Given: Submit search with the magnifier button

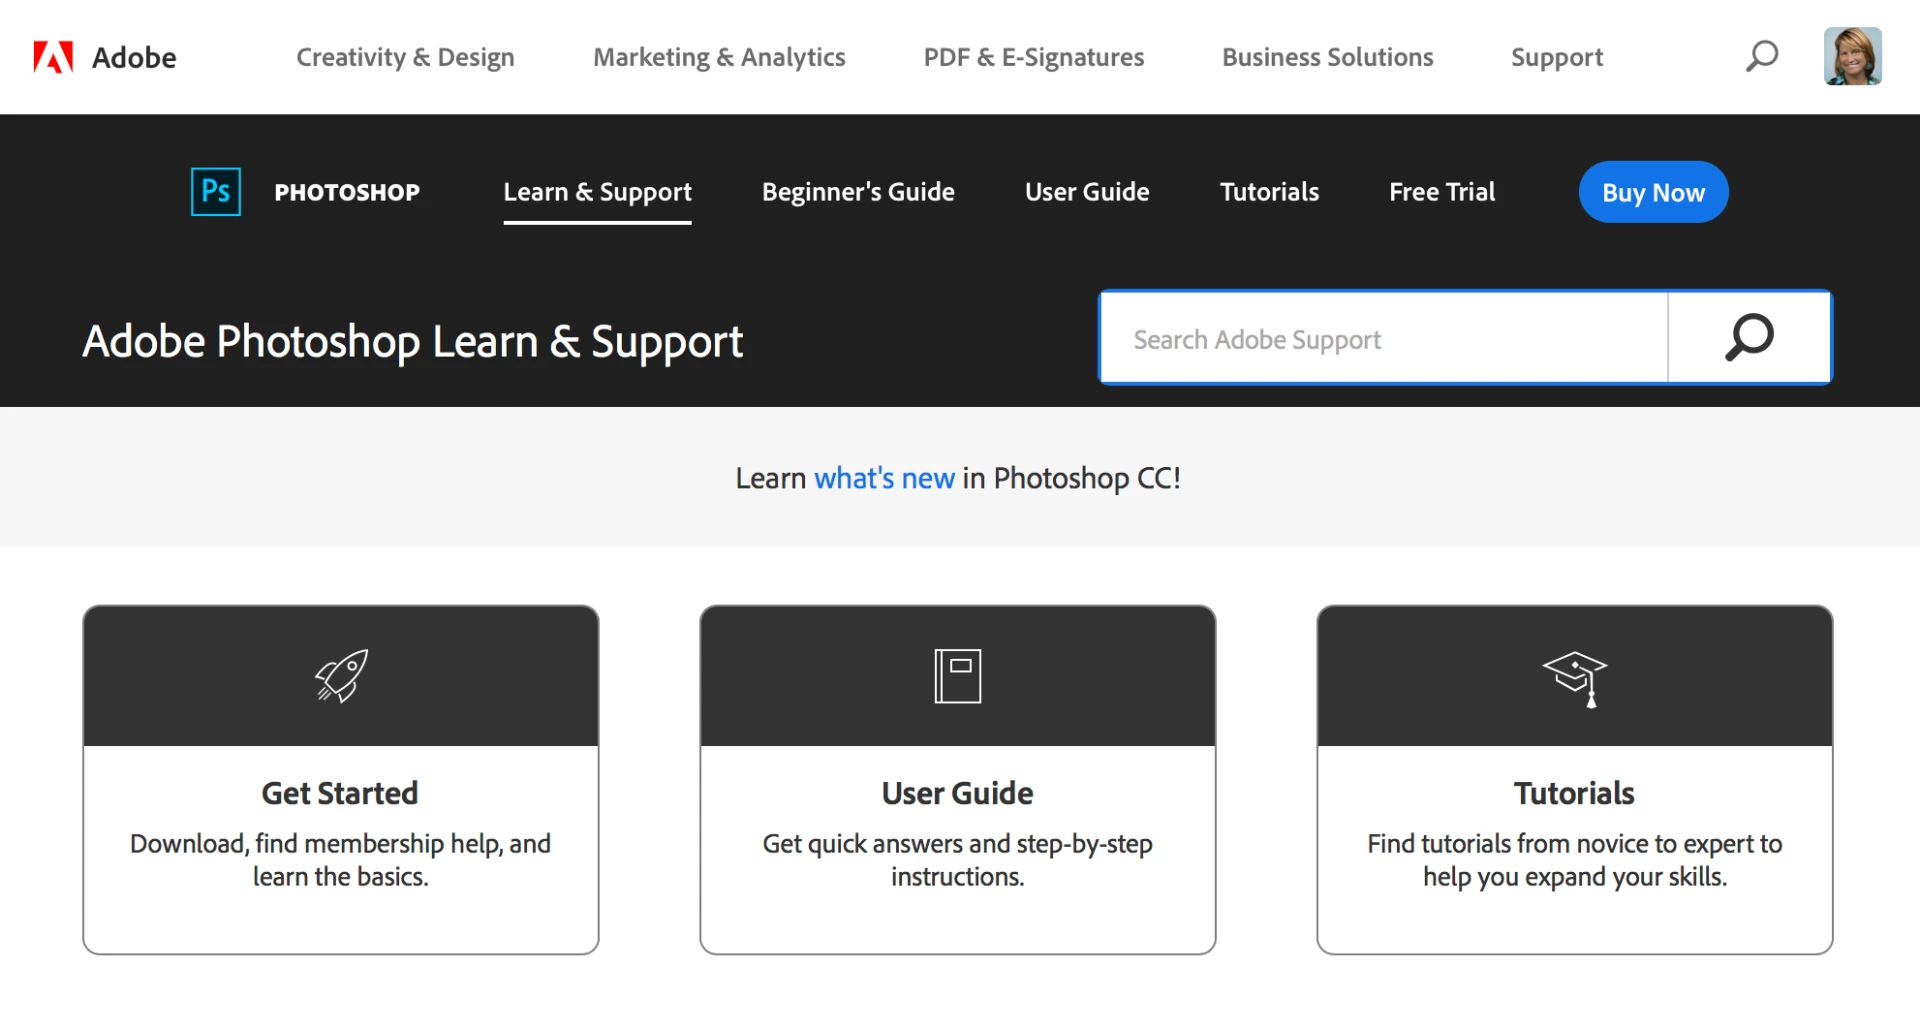Looking at the screenshot, I should coord(1749,338).
